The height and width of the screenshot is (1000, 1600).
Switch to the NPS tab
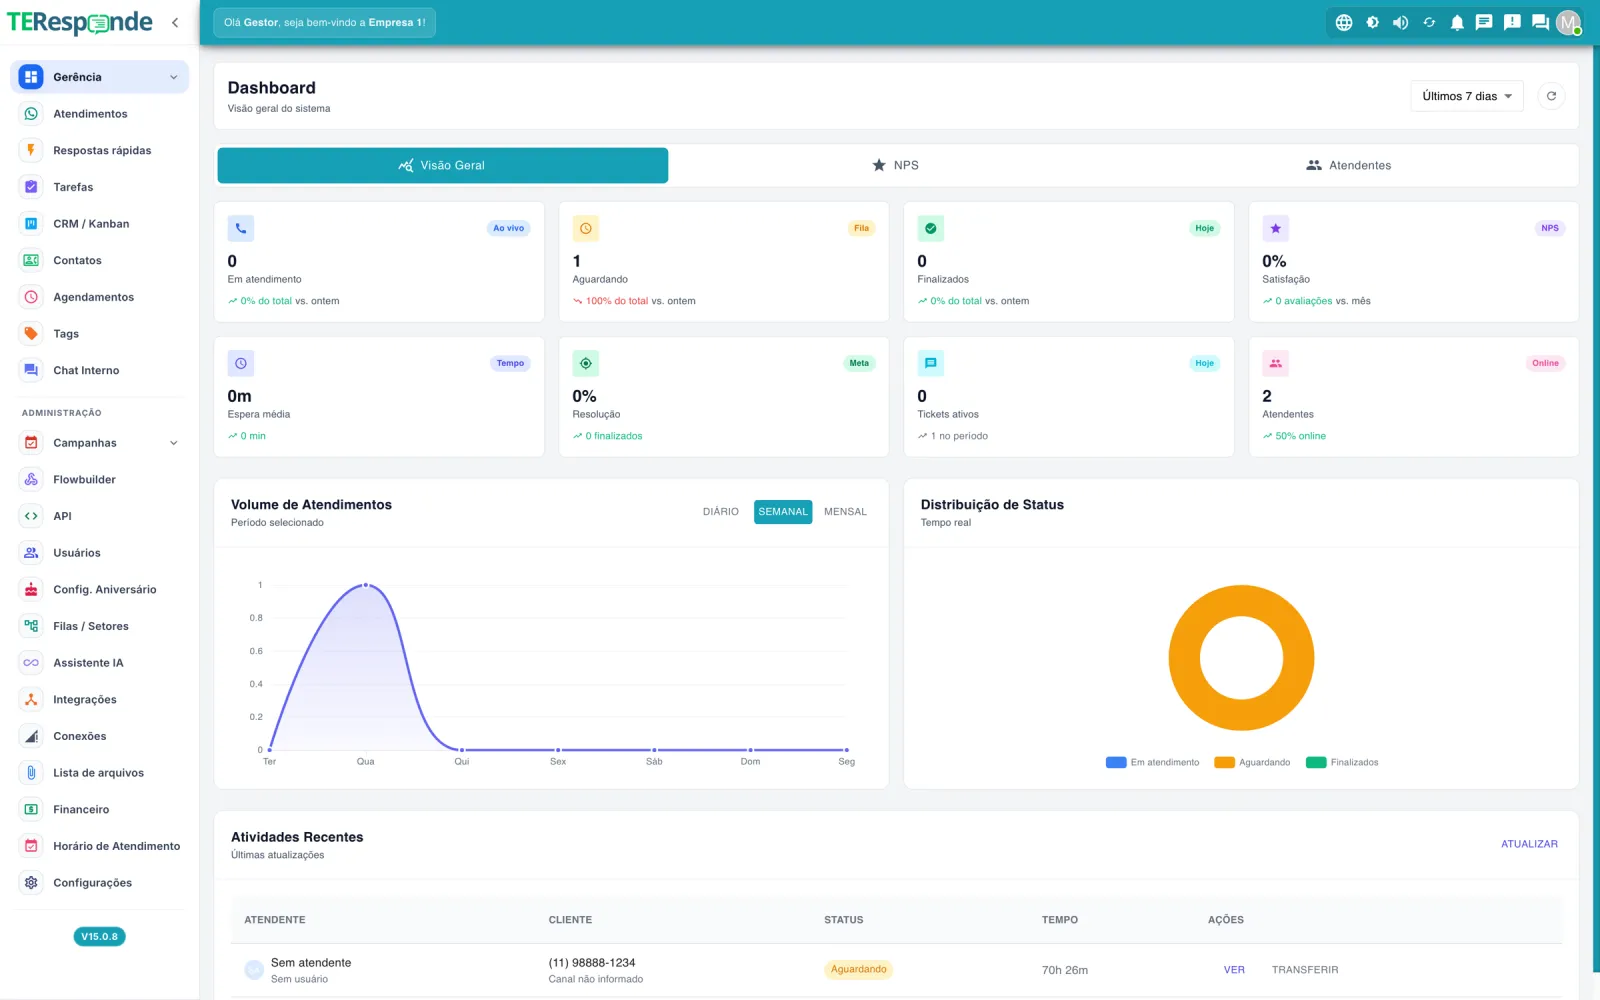point(895,165)
